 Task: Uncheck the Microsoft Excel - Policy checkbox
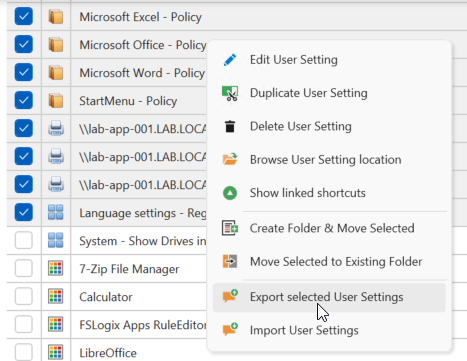24,16
